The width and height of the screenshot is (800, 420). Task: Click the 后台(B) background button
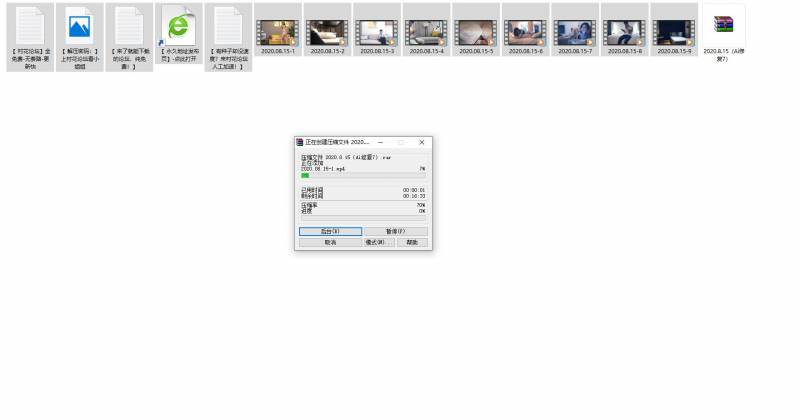click(330, 231)
